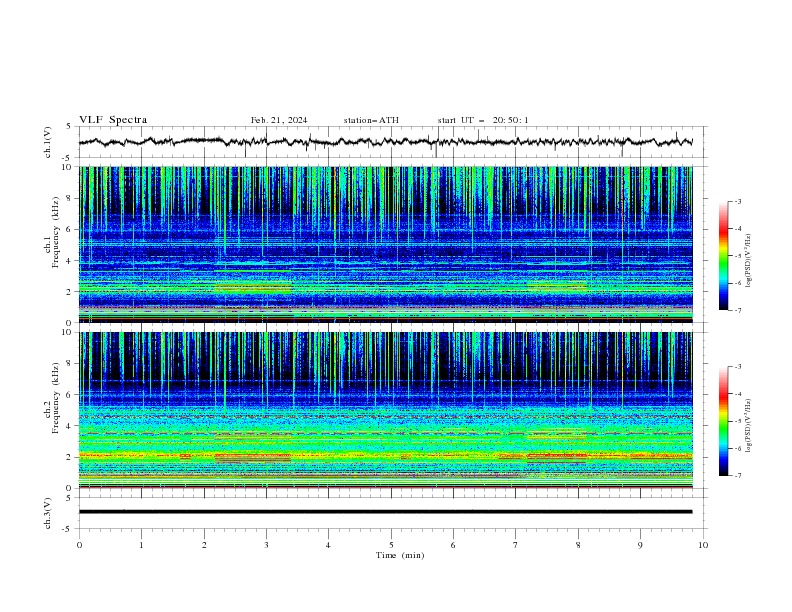Click the color bar beside ch.1 spectrogram
792x612 pixels.
723,256
